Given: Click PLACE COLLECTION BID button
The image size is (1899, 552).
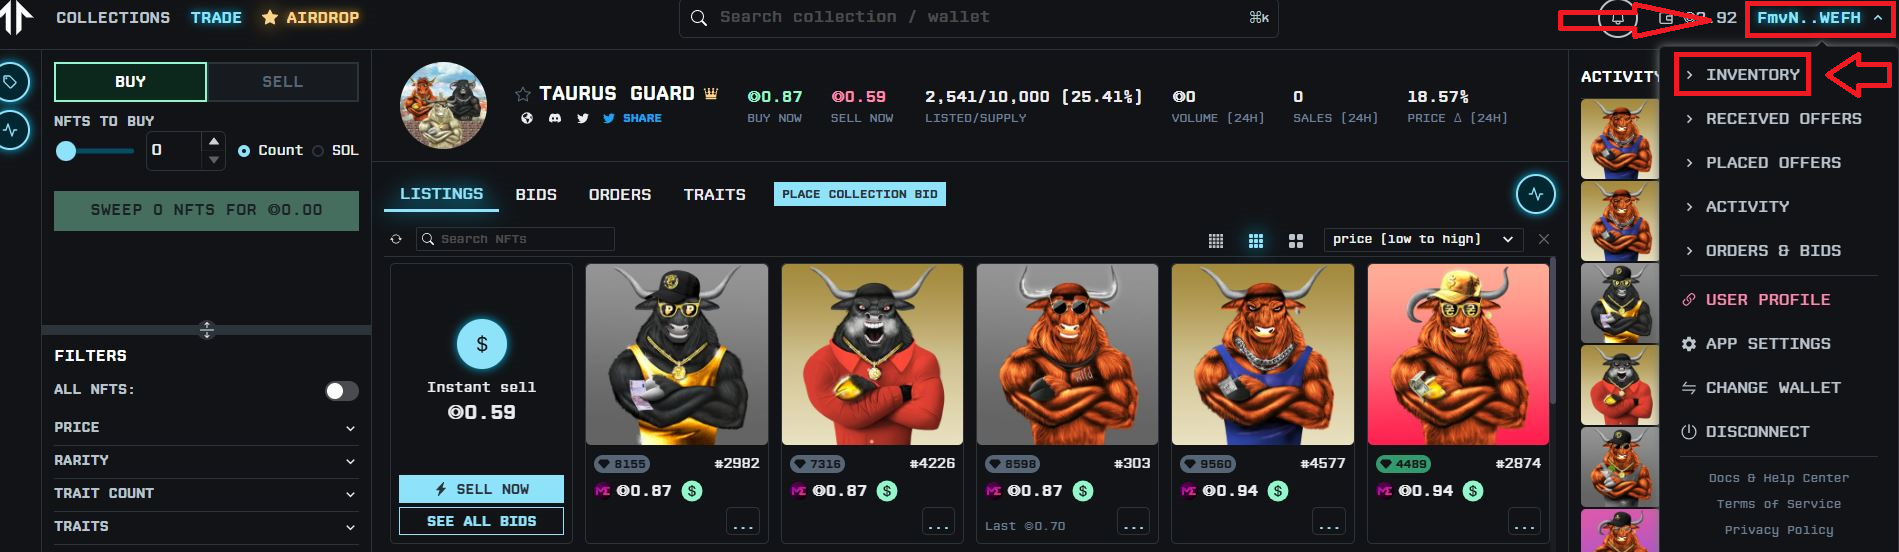Looking at the screenshot, I should pyautogui.click(x=860, y=194).
